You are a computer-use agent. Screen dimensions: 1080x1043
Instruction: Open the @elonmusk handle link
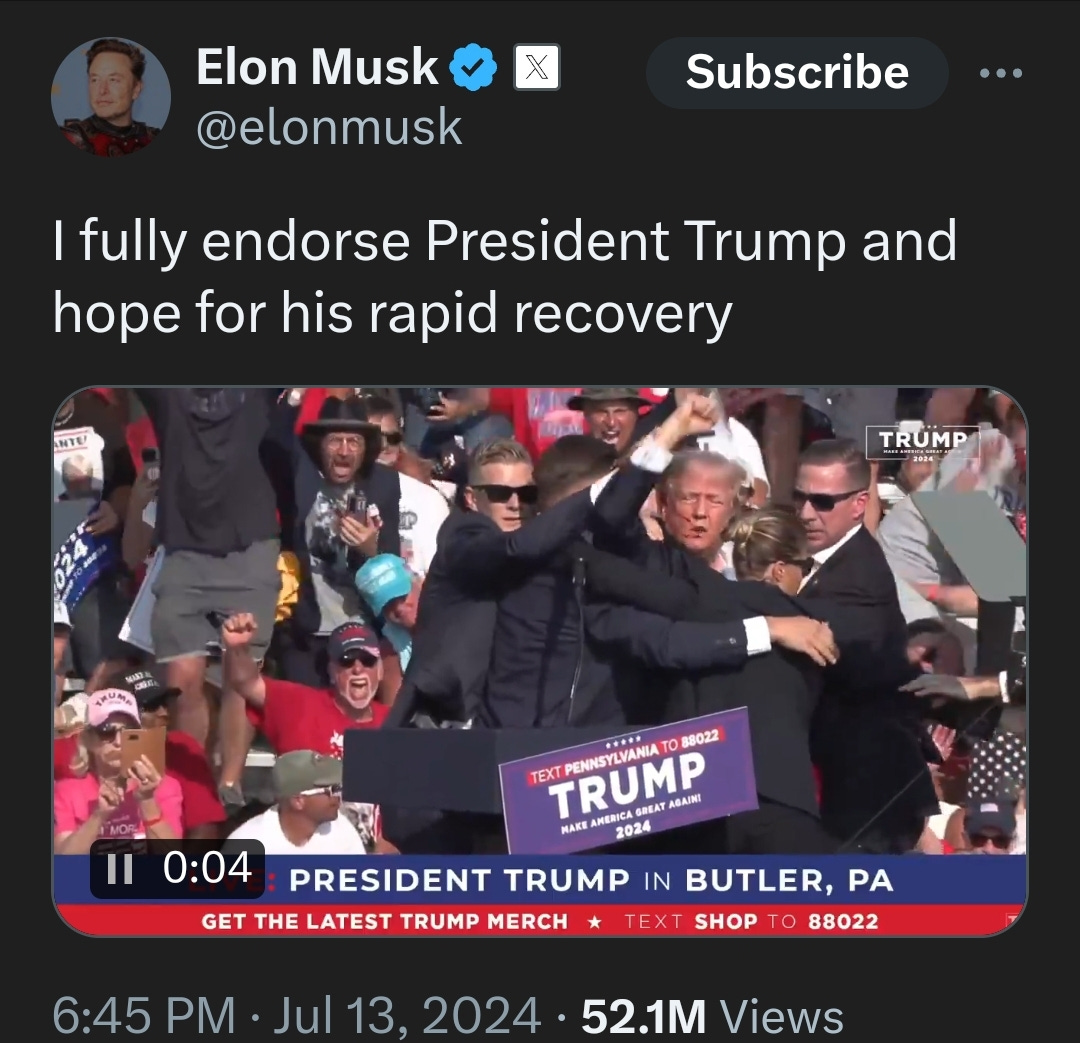pyautogui.click(x=329, y=127)
